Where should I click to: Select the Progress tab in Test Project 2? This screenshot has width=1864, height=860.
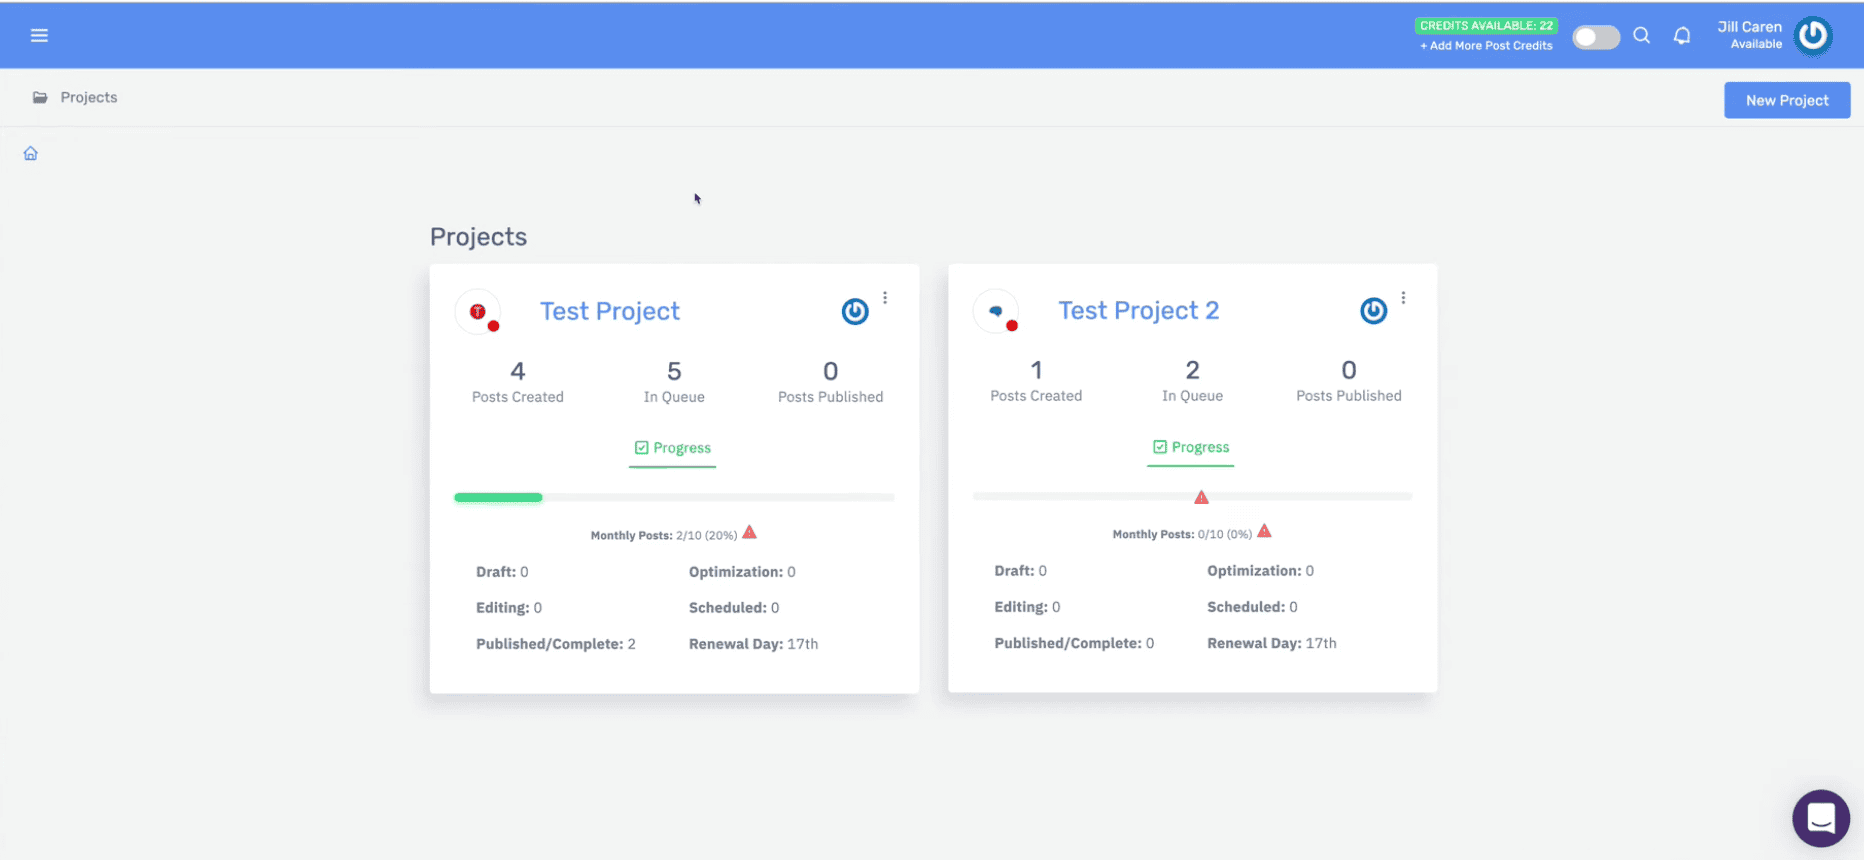[1190, 447]
